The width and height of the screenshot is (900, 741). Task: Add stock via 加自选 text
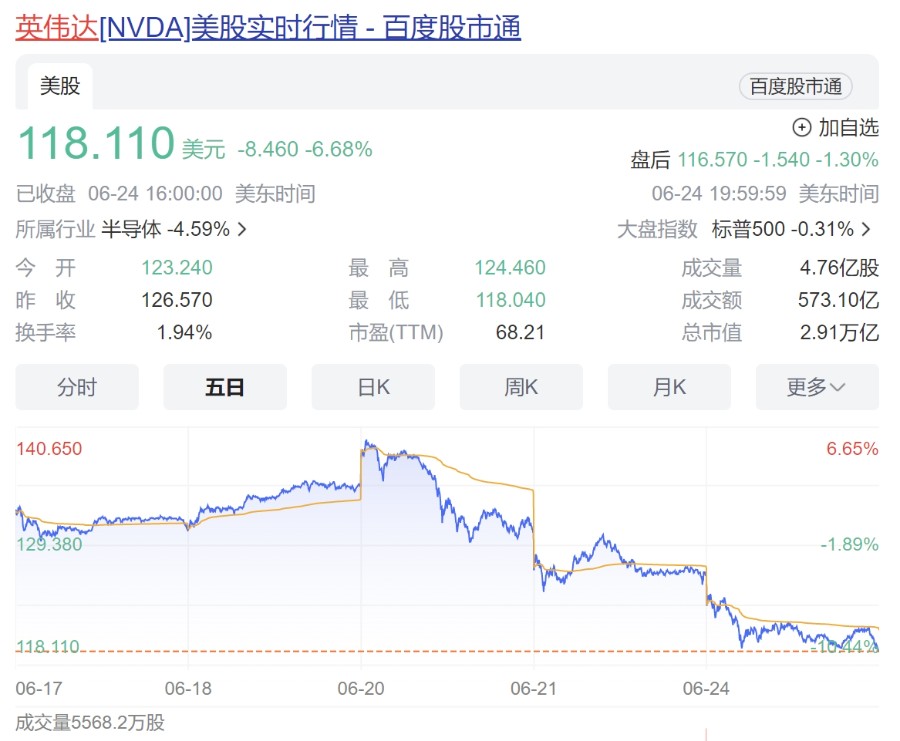click(848, 127)
